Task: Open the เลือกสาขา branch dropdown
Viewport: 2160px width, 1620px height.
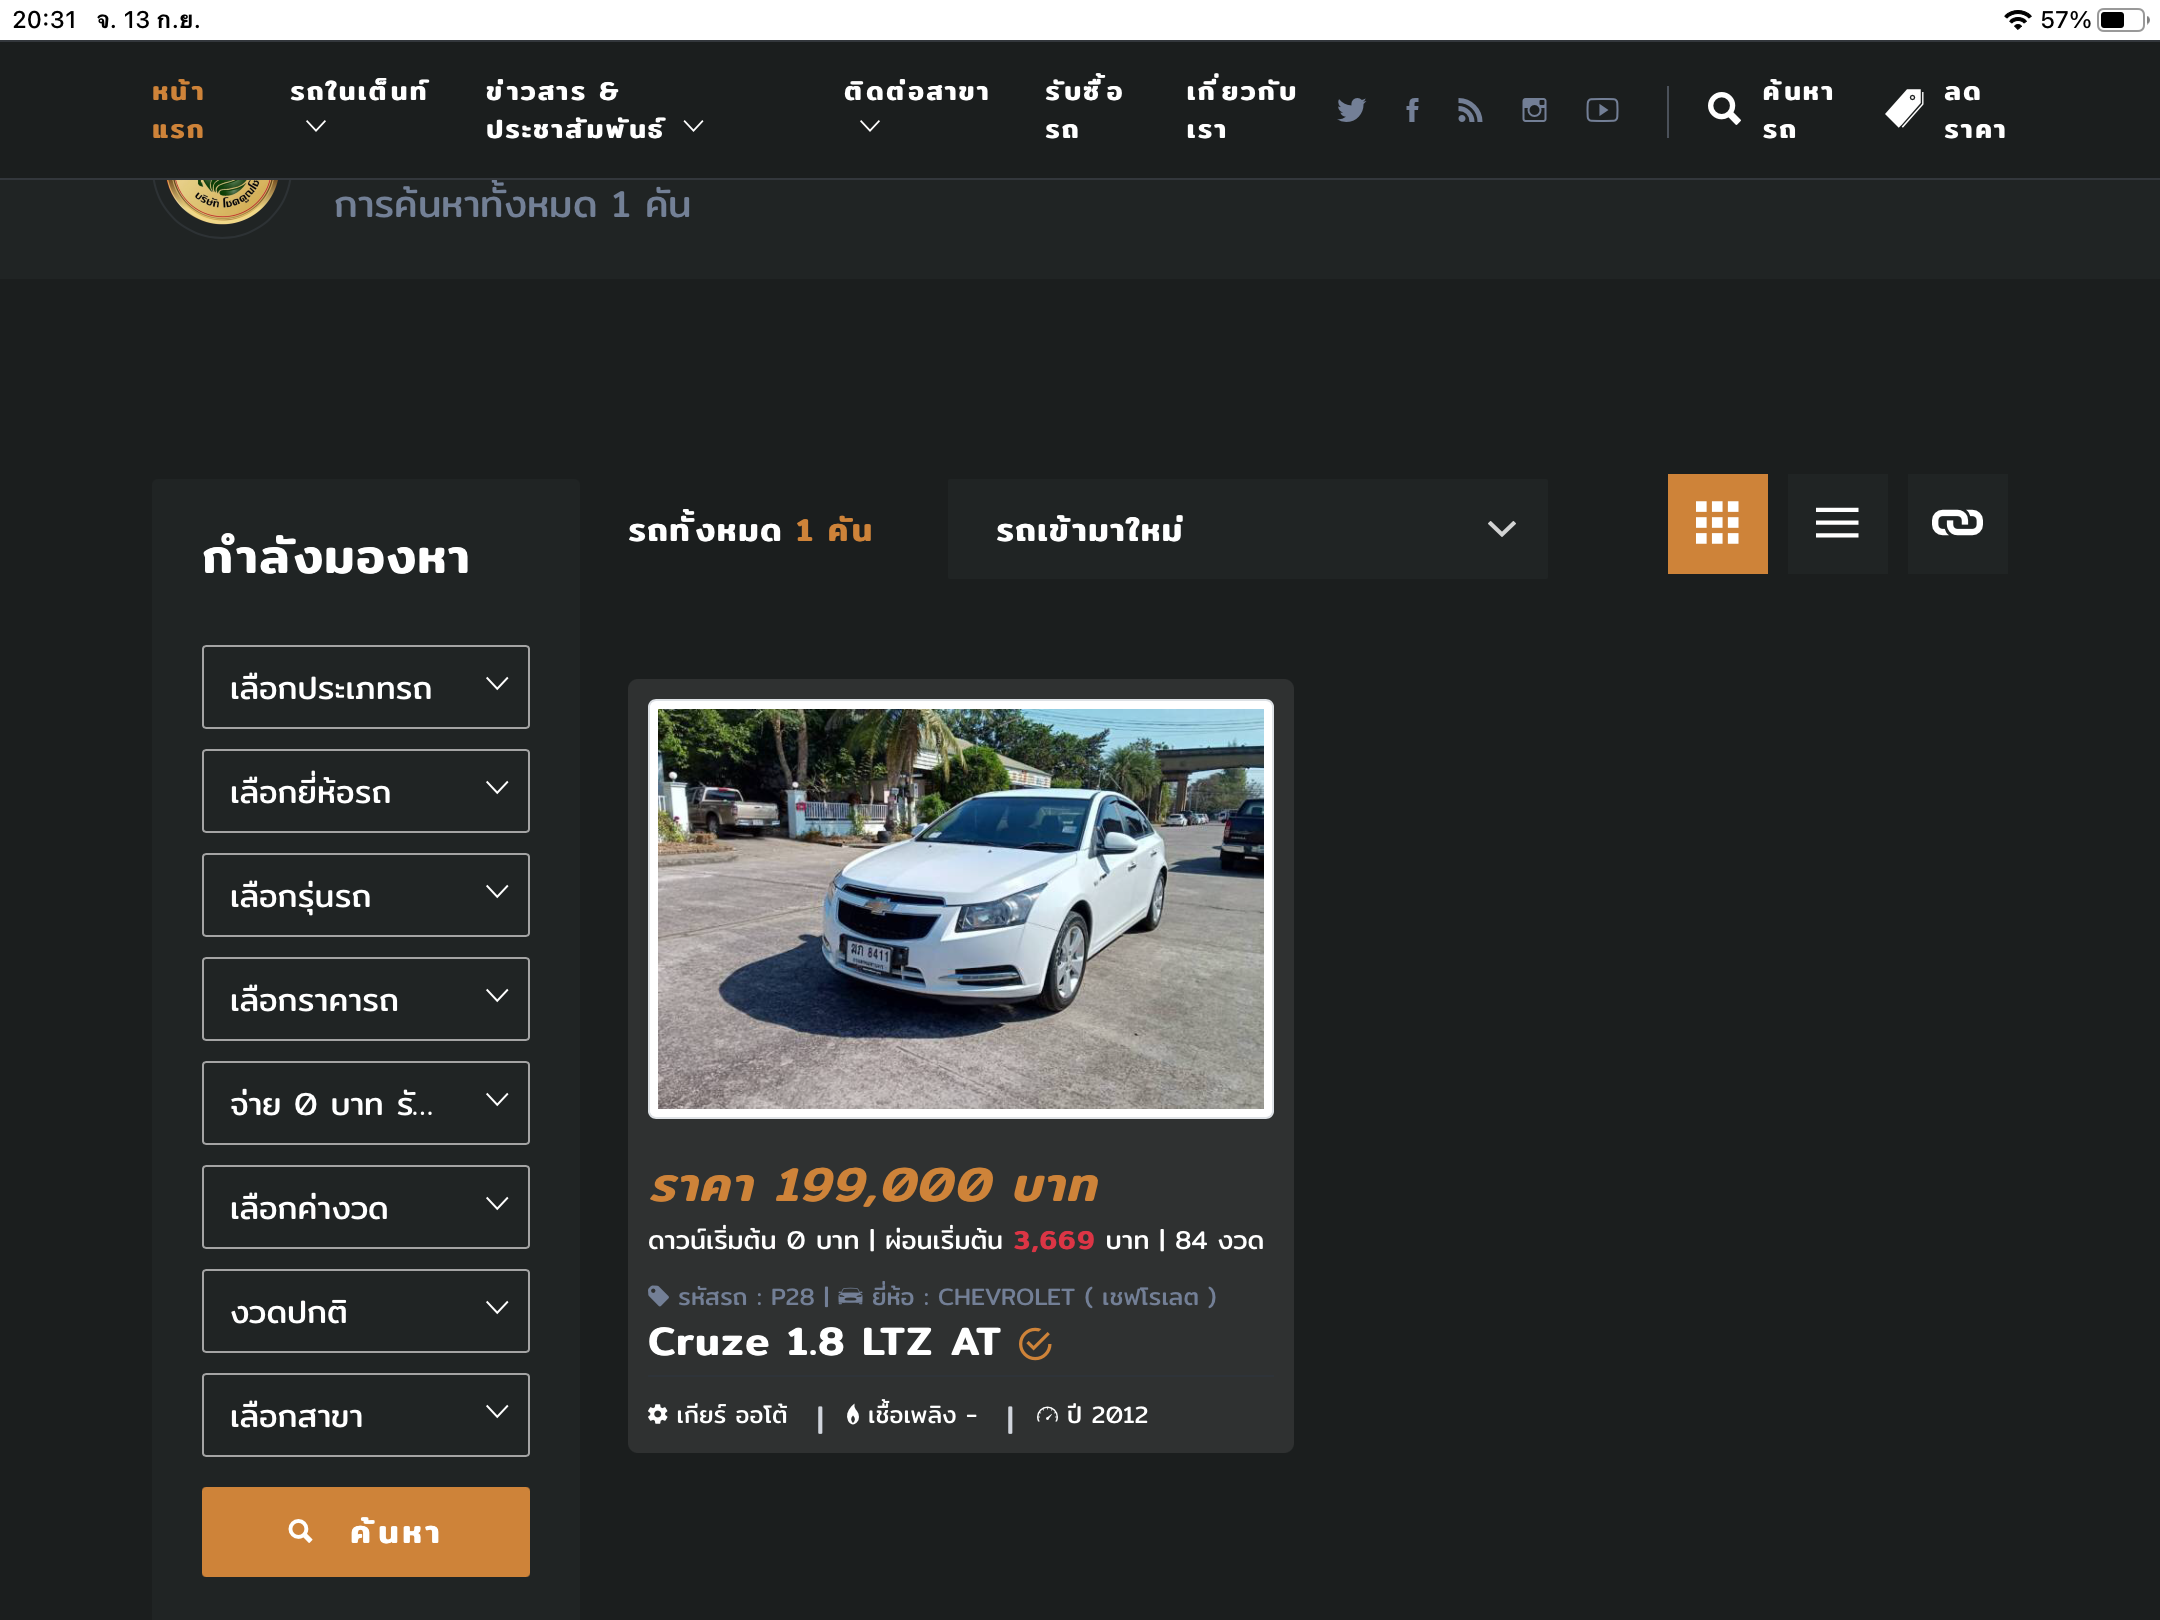Action: [366, 1415]
